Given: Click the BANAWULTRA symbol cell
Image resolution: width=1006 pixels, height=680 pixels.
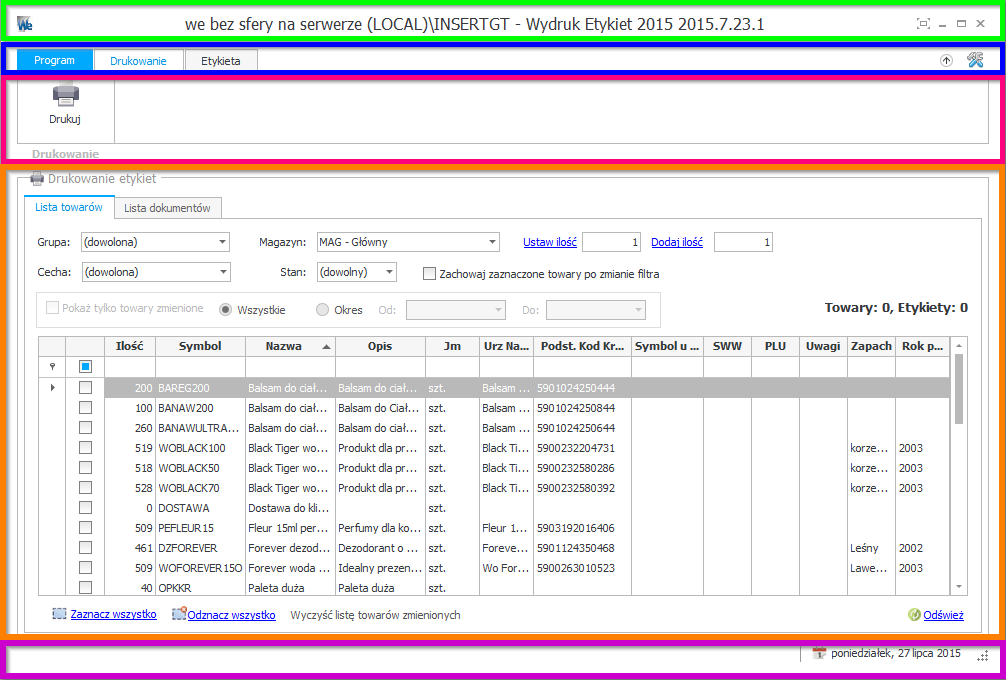Looking at the screenshot, I should [200, 427].
